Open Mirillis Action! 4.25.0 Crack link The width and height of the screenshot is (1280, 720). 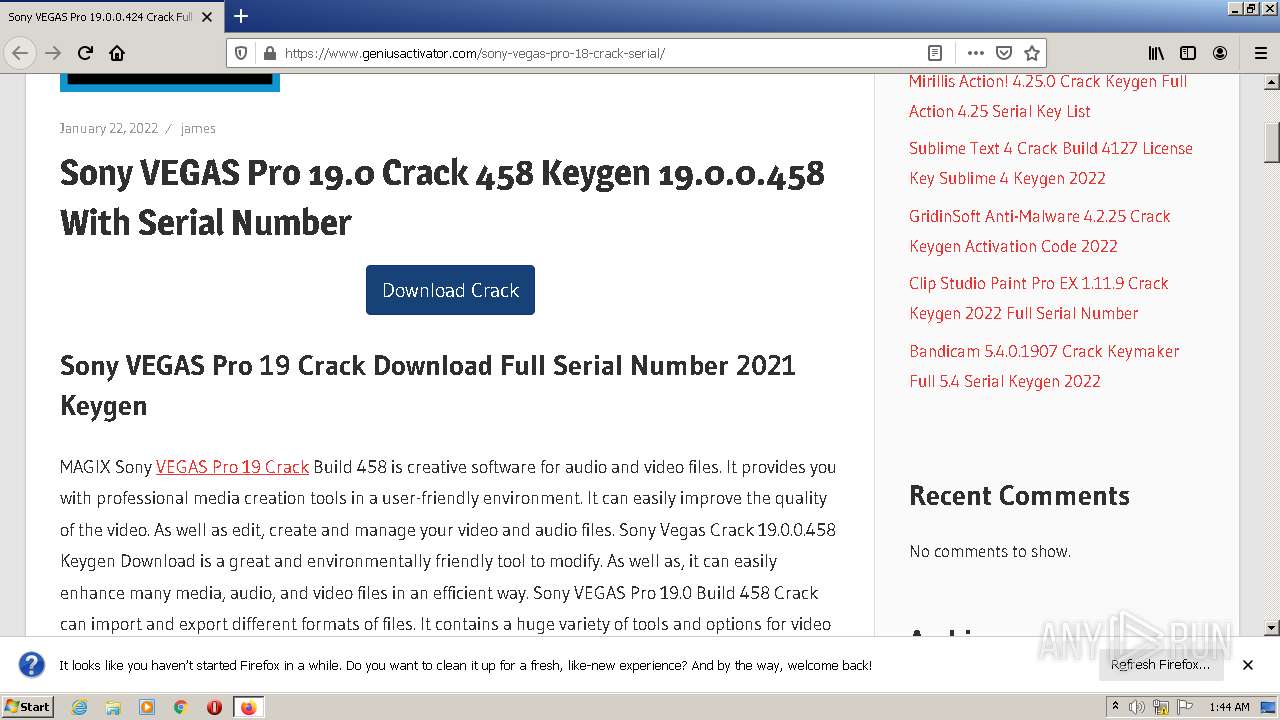(x=1048, y=96)
